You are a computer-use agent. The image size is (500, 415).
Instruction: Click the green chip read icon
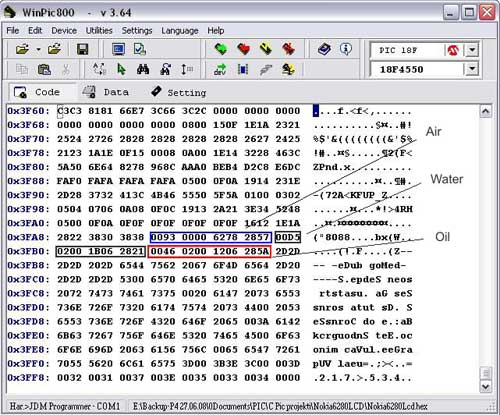click(220, 49)
